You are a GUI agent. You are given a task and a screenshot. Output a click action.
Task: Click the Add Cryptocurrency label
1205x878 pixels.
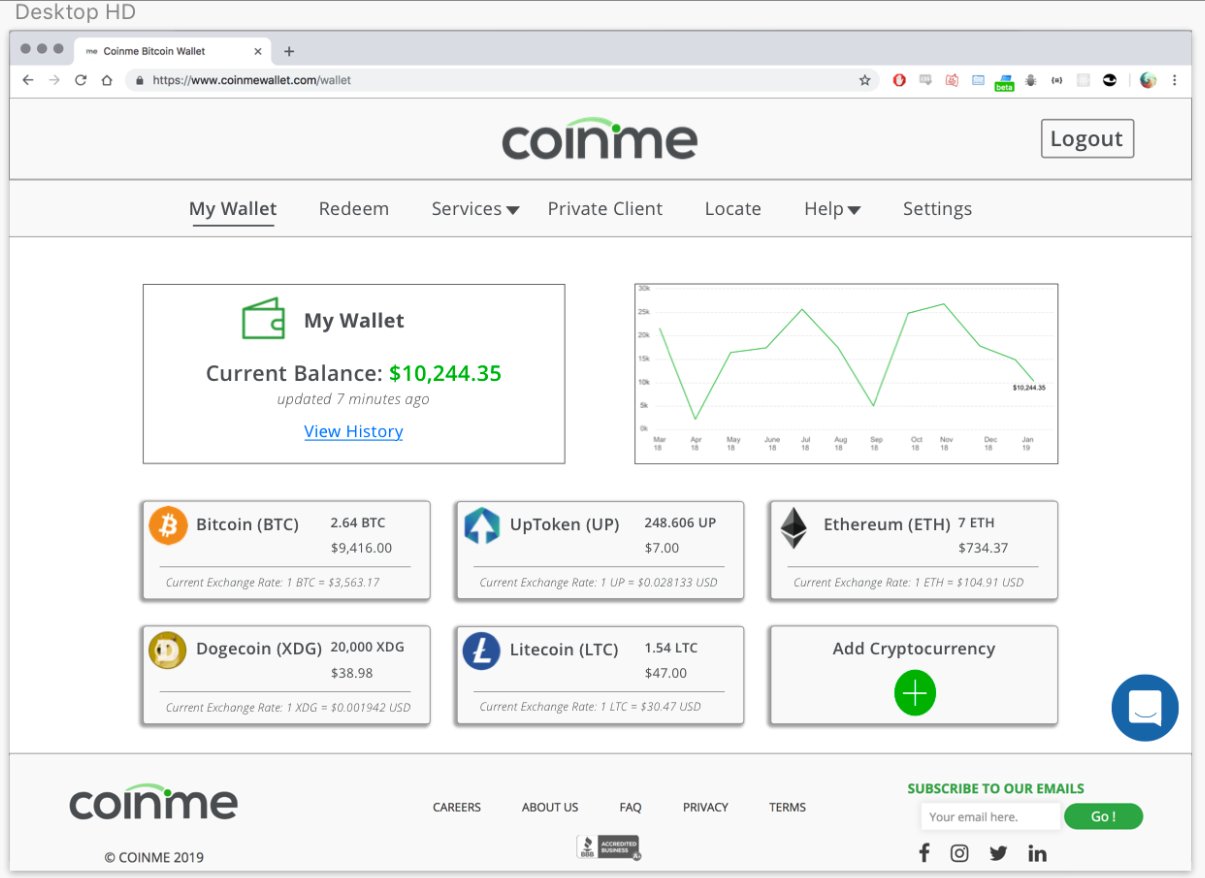tap(914, 649)
